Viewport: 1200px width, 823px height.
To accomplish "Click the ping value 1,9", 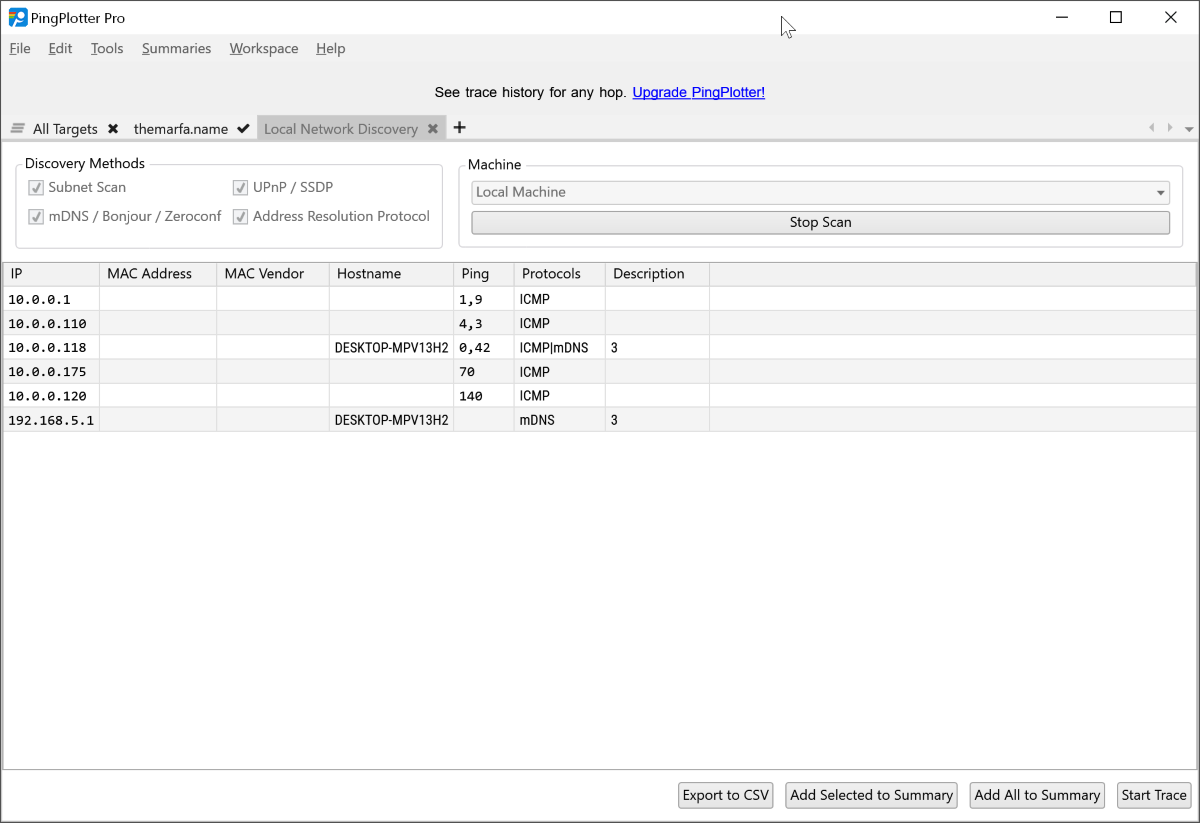I will coord(470,300).
